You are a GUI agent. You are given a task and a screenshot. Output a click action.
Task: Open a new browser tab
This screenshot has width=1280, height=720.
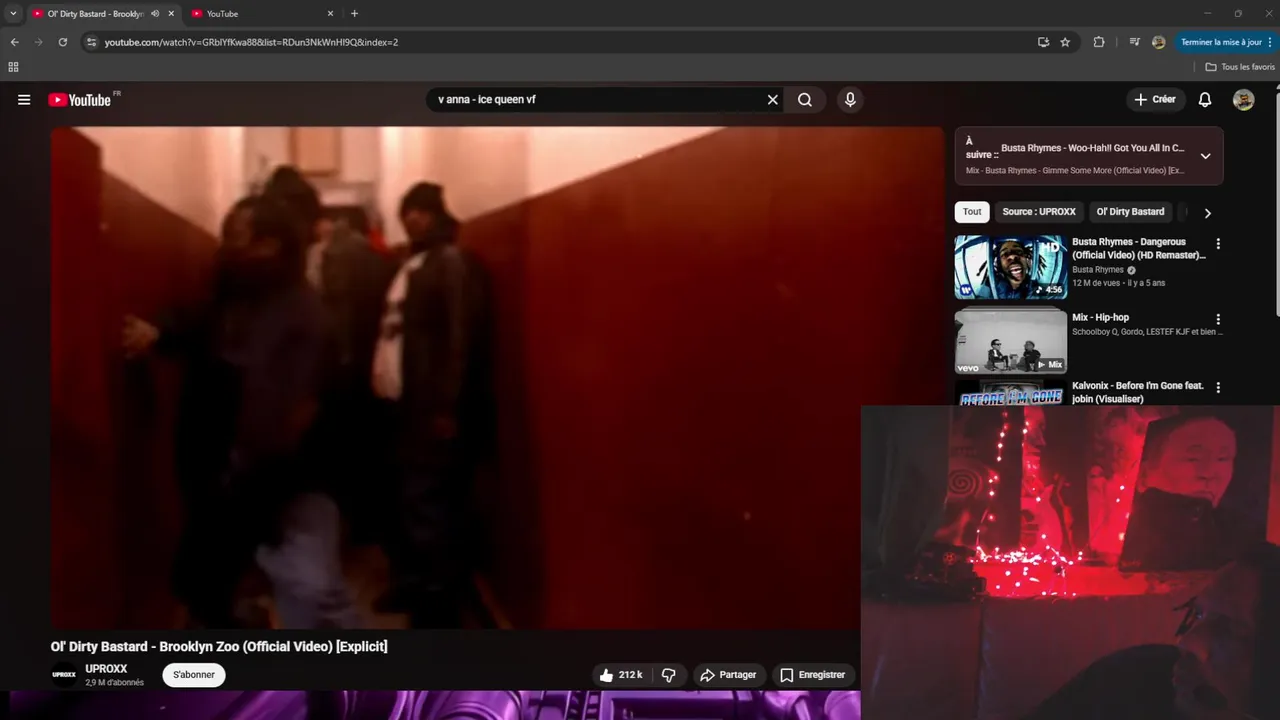[x=354, y=14]
